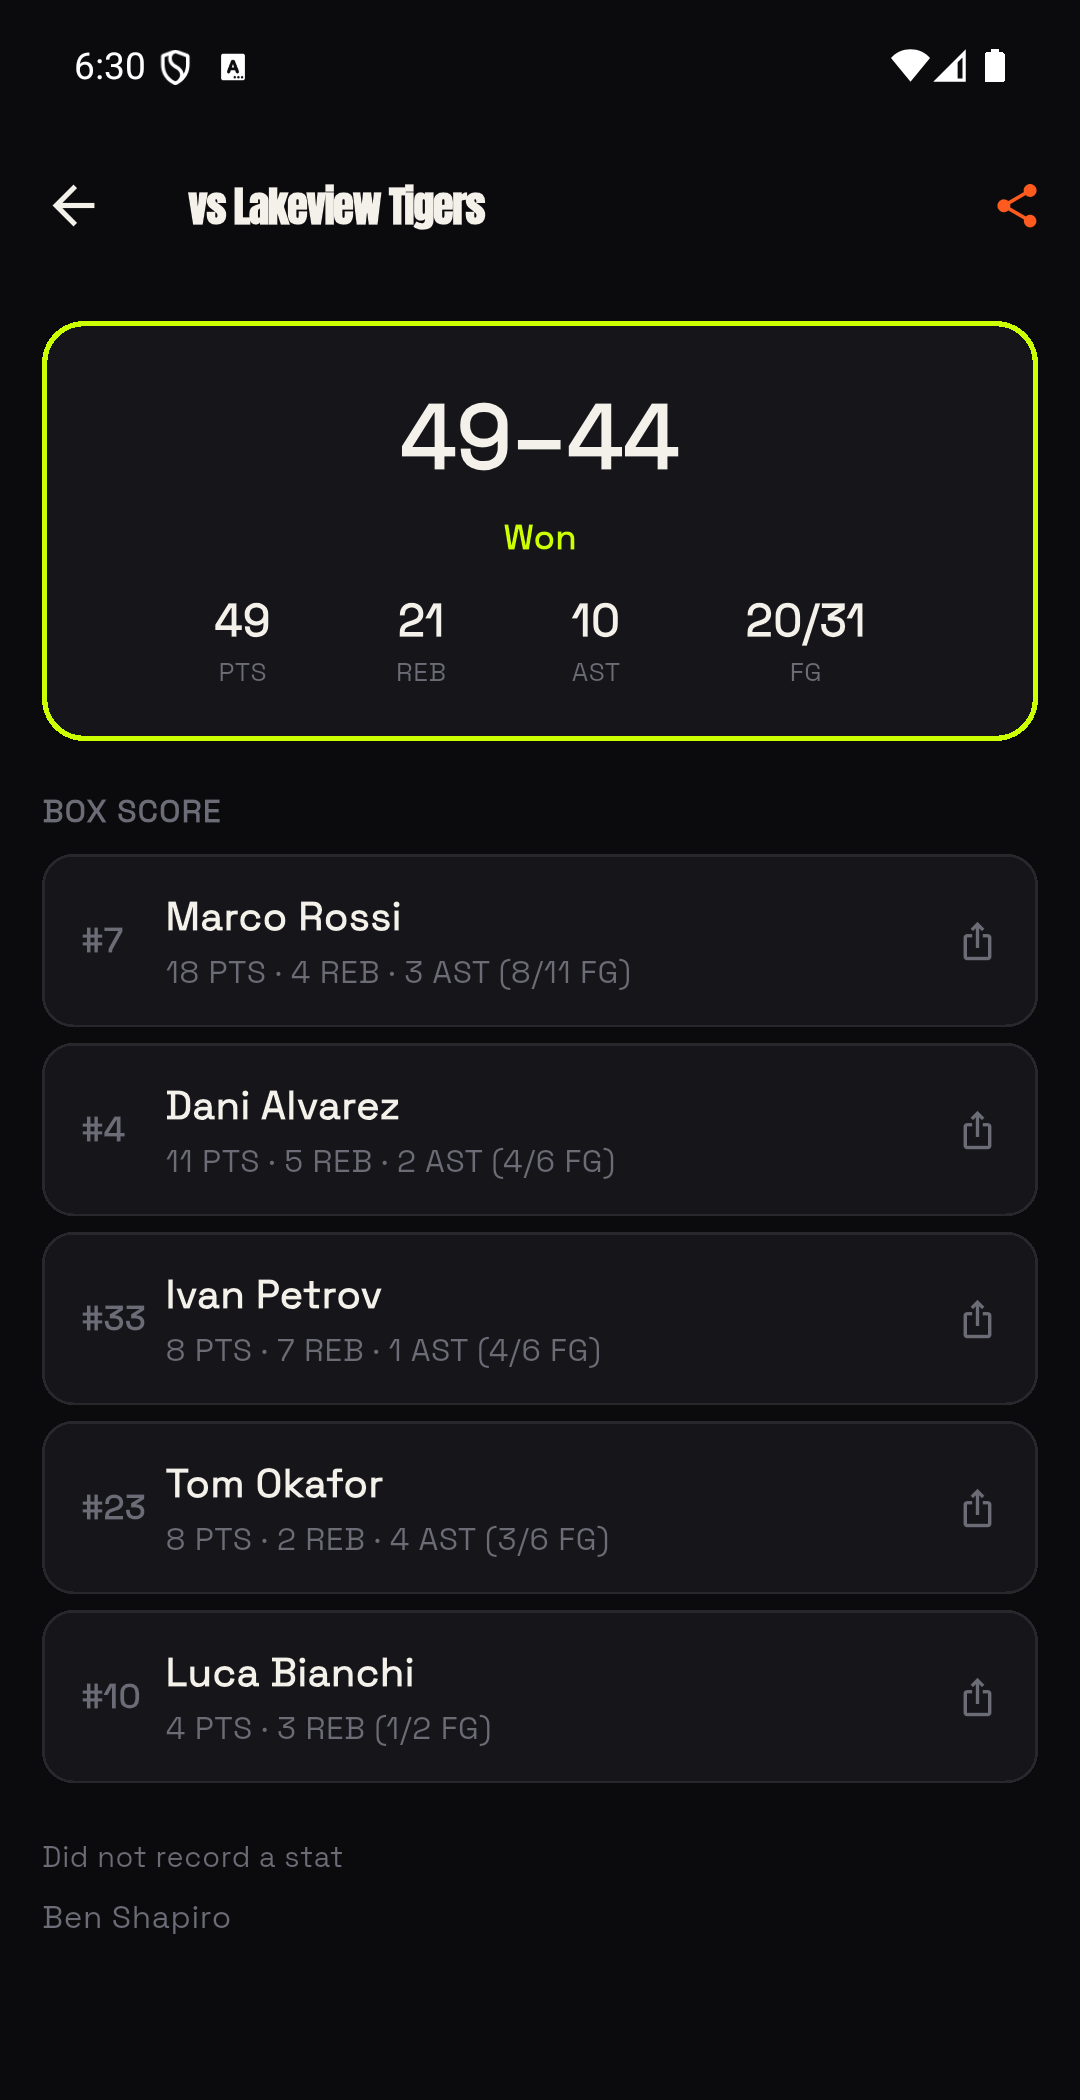1080x2100 pixels.
Task: Go back using the arrow icon
Action: click(x=74, y=206)
